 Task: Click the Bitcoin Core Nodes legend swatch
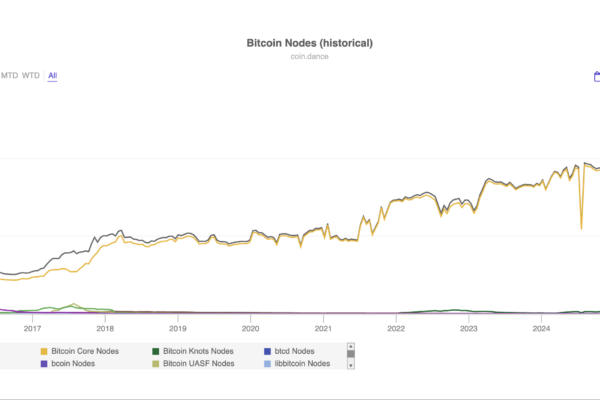(x=44, y=351)
